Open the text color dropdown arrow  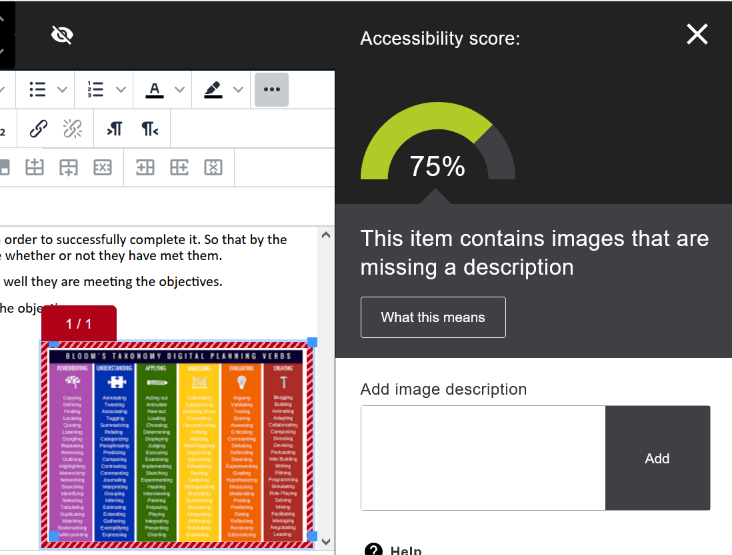[180, 89]
